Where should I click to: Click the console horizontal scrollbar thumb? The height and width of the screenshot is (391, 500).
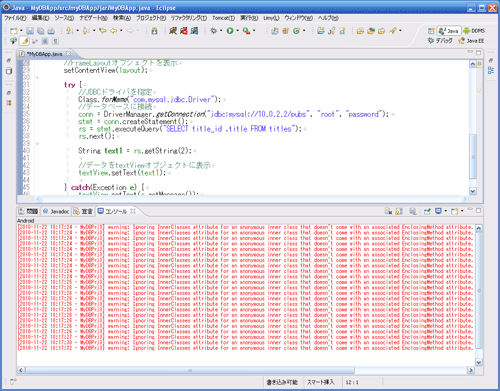(190, 370)
